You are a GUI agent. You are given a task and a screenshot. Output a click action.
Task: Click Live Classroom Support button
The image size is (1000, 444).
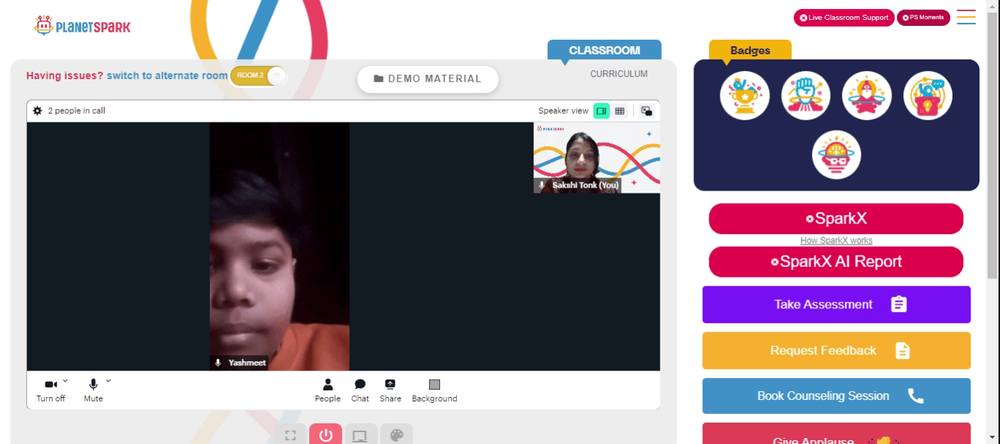point(844,18)
